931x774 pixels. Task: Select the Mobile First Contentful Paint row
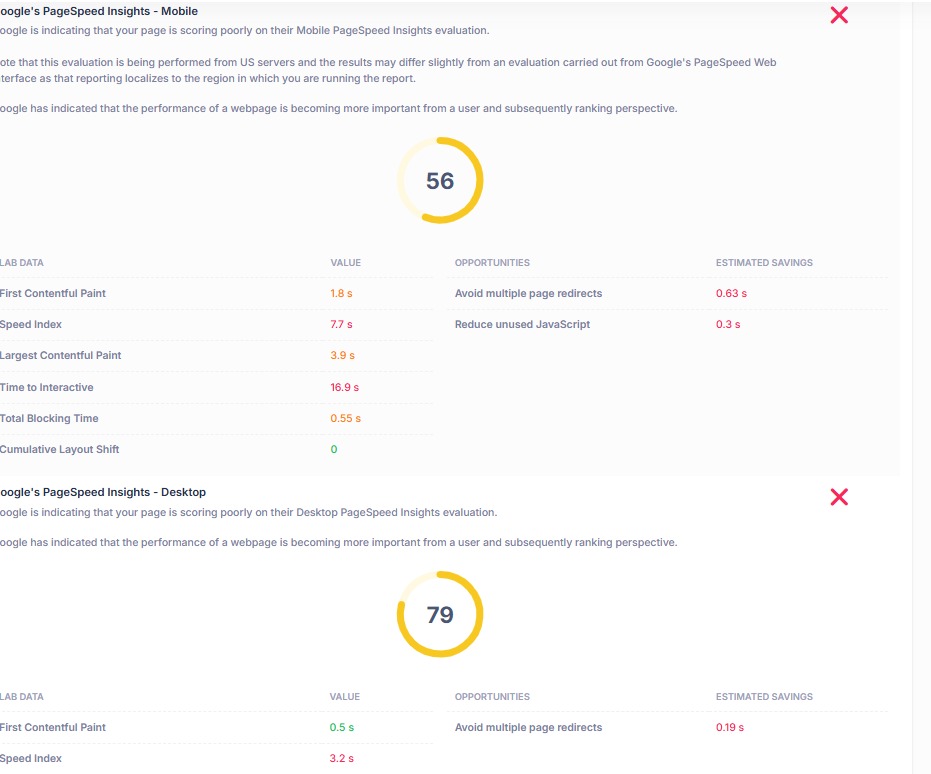[53, 293]
